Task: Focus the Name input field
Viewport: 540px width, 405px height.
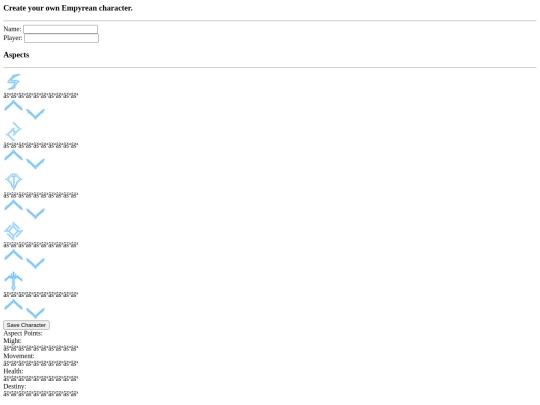Action: 61,29
